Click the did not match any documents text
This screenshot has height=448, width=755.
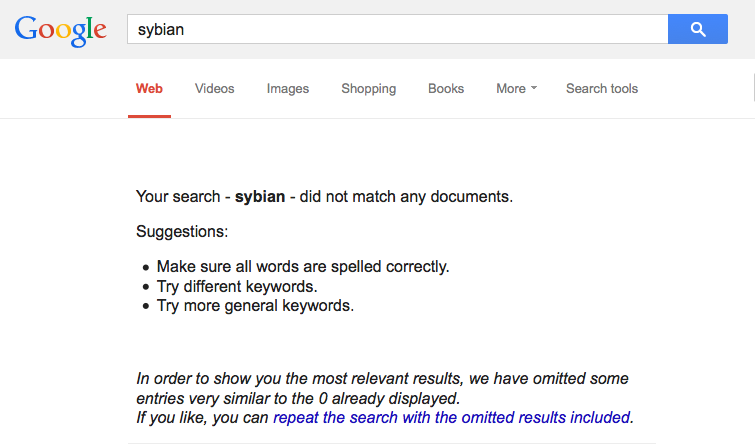[406, 197]
